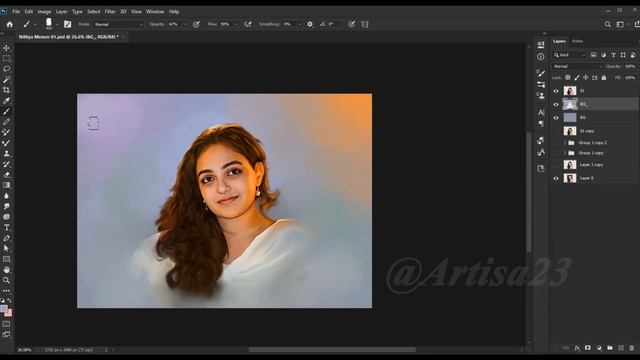Switch to the Paths tab

click(578, 41)
